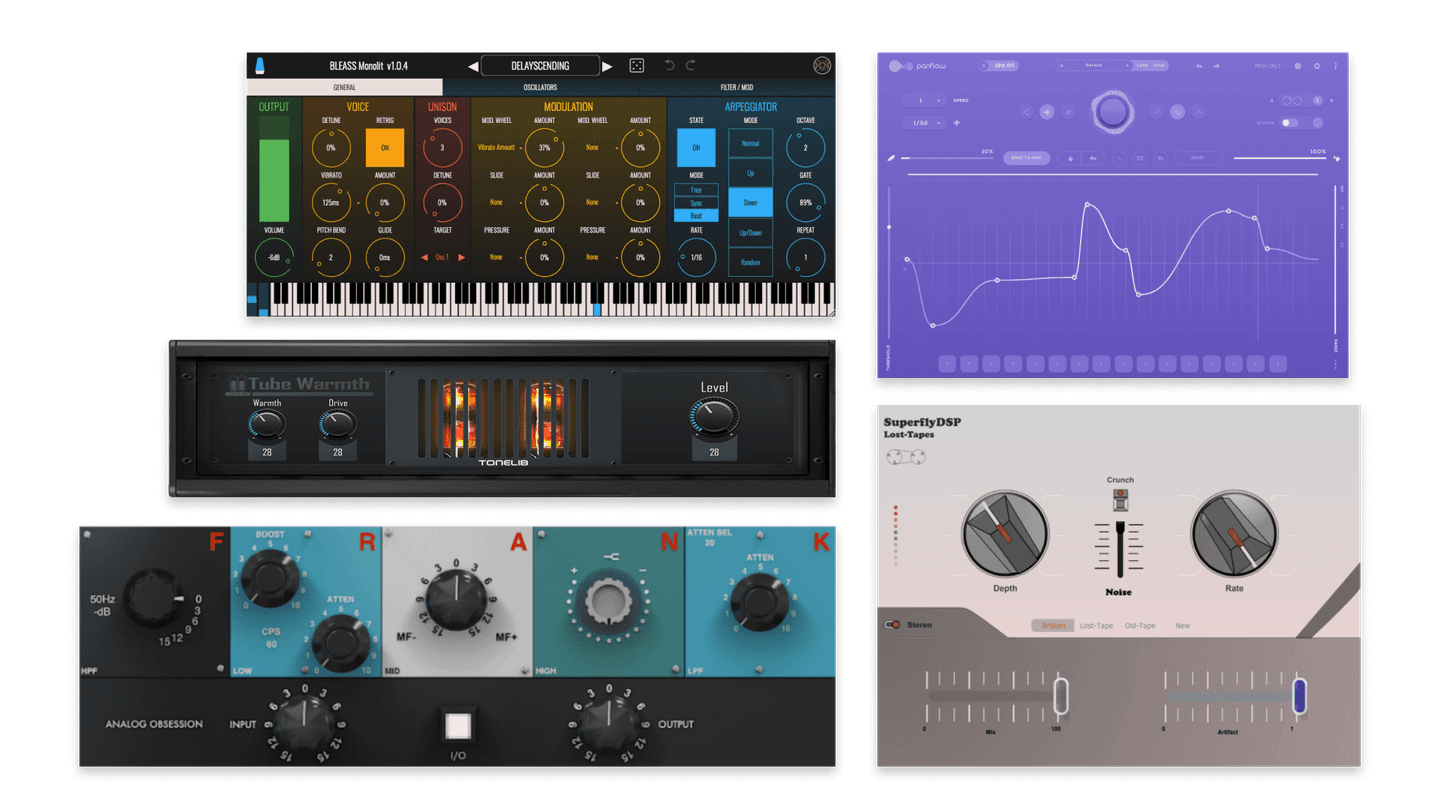
Task: Switch to the GENERAL tab in Monolit
Action: tap(344, 88)
